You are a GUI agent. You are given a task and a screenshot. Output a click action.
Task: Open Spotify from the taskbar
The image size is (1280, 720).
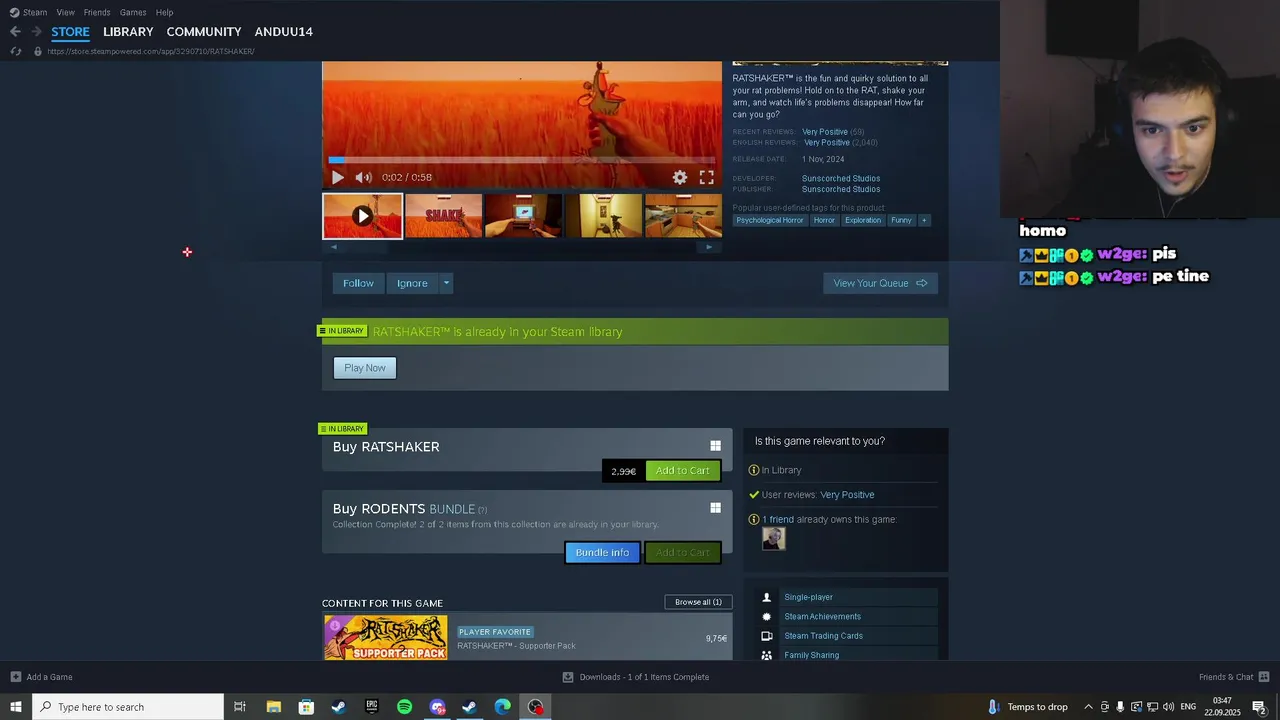(x=404, y=707)
